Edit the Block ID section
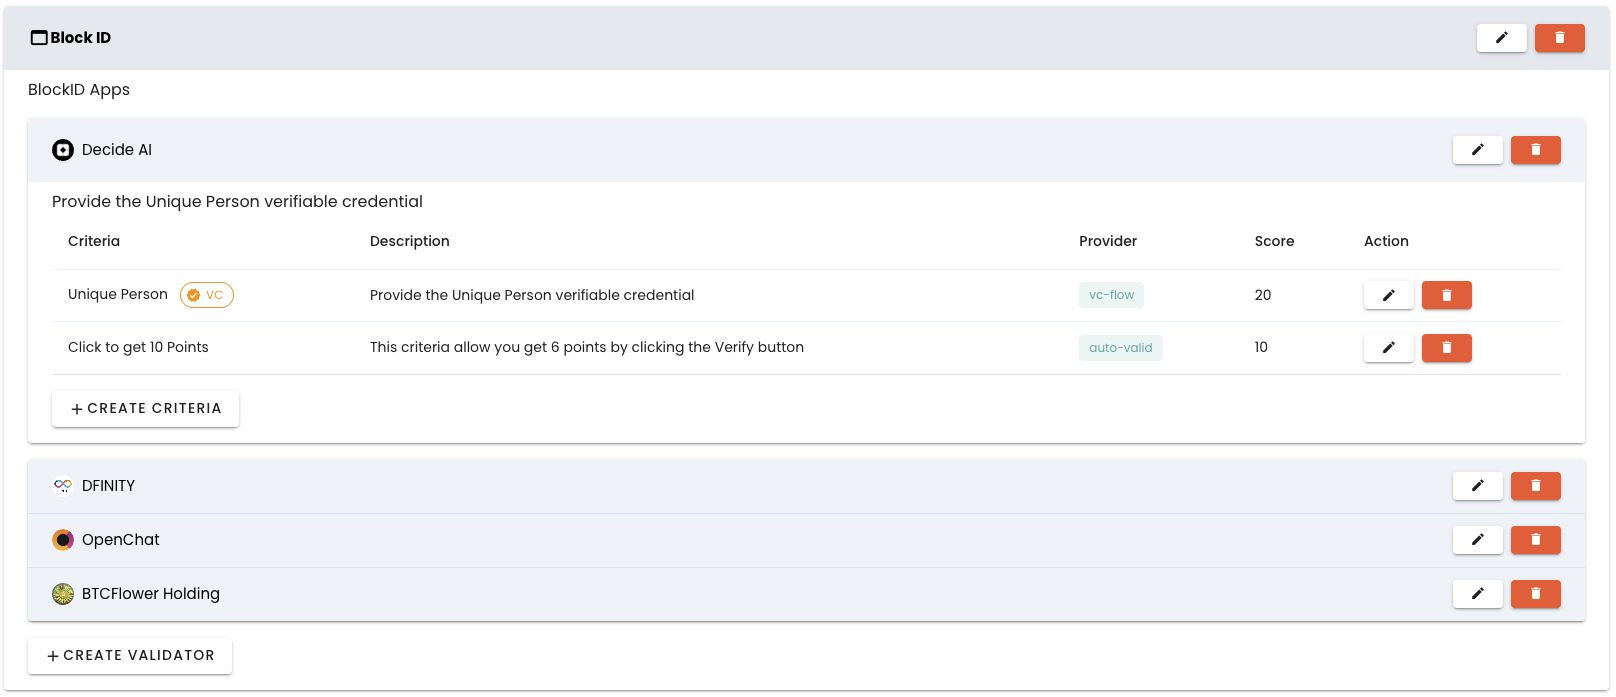 click(x=1501, y=38)
